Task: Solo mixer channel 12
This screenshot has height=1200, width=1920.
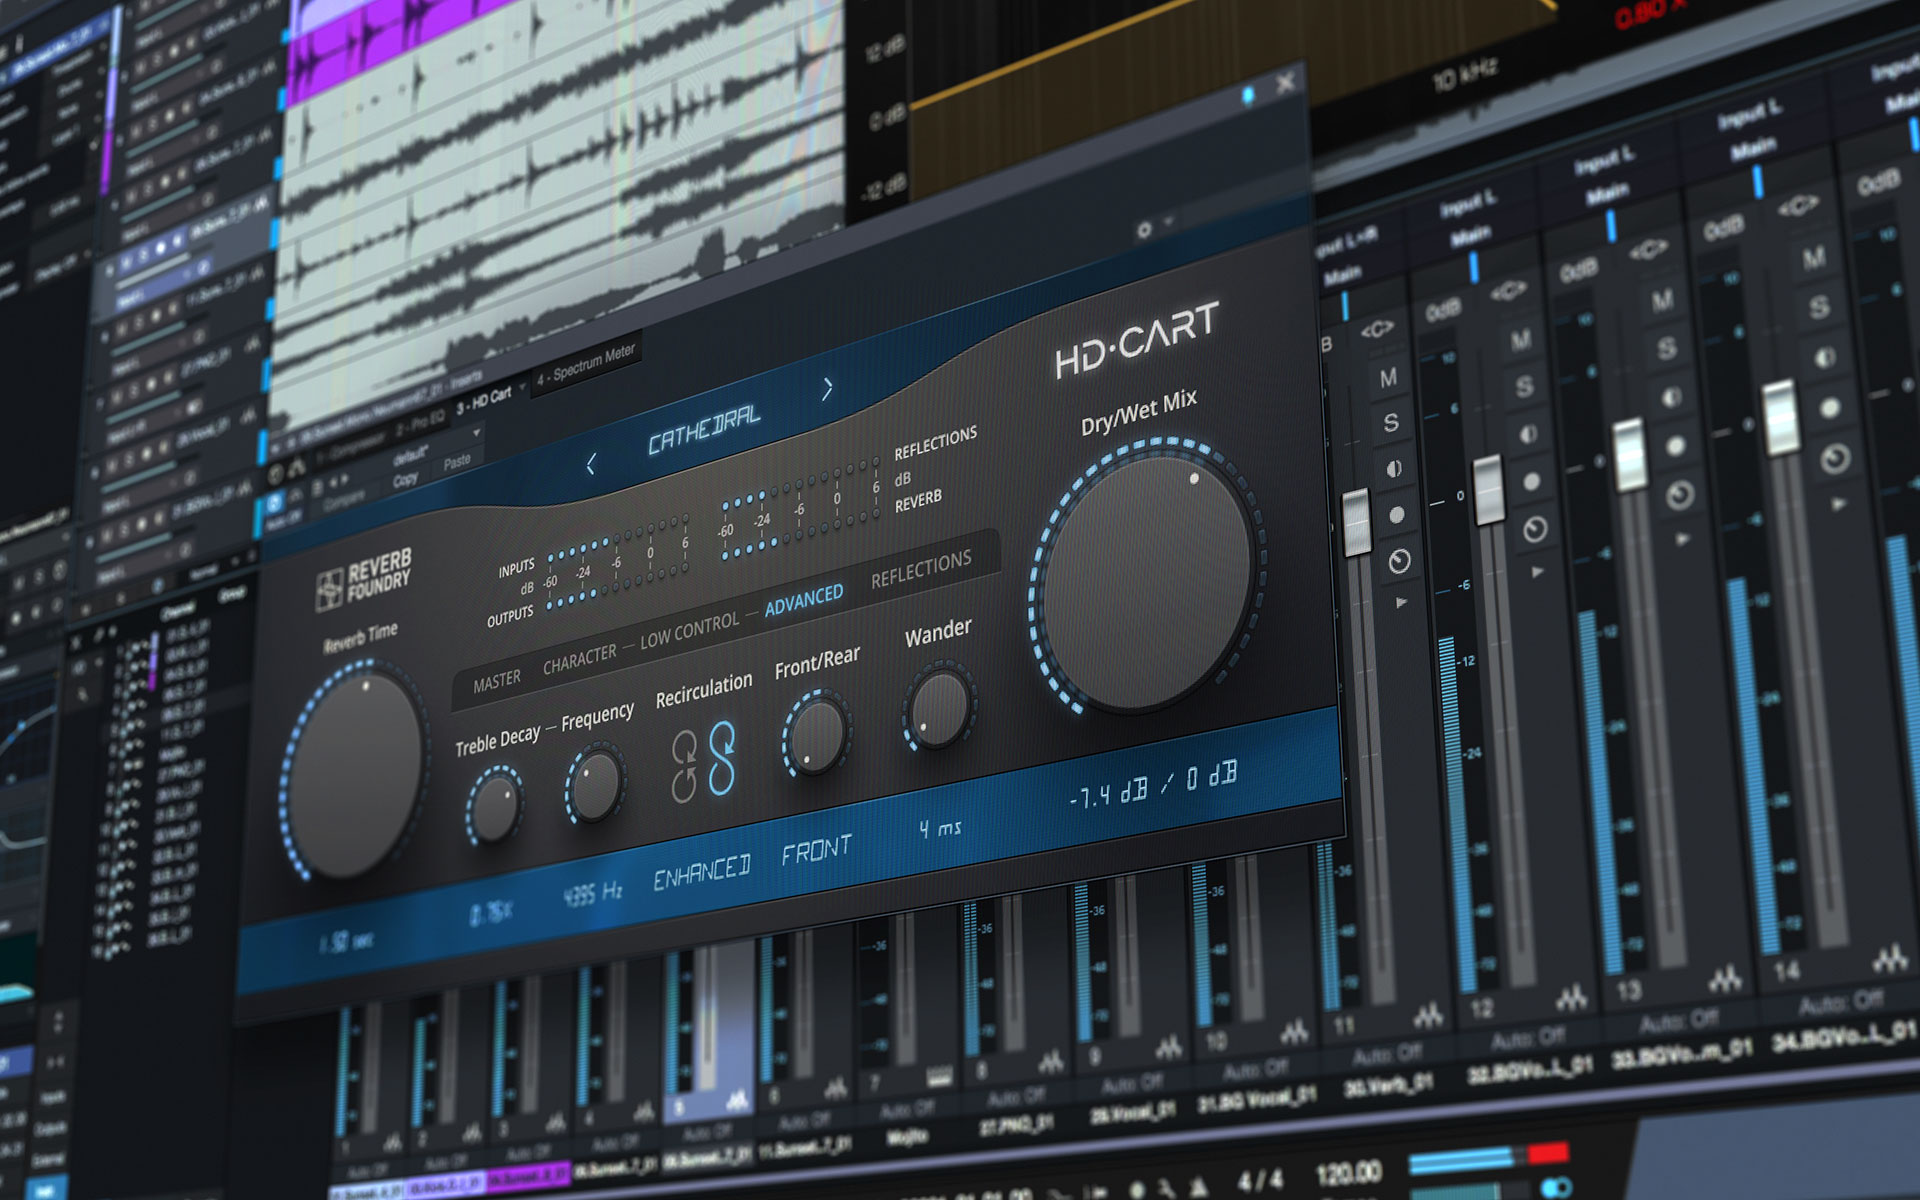Action: pos(1524,387)
